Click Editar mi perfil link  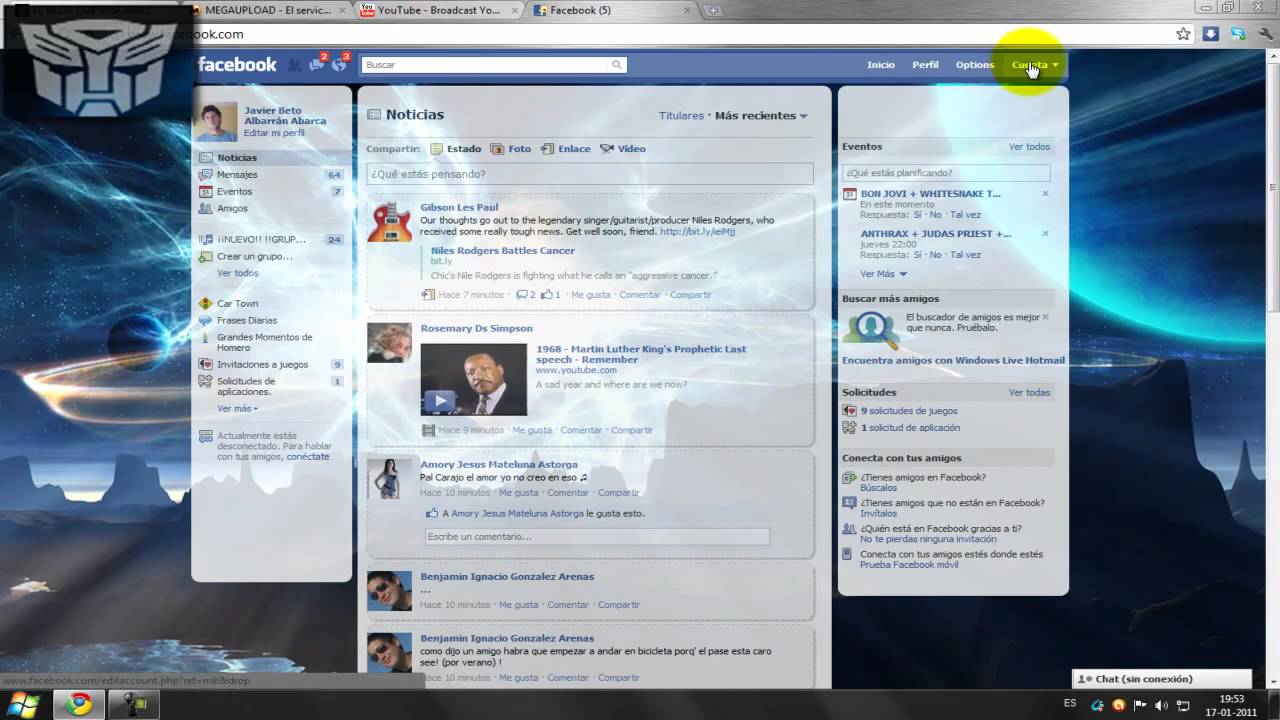coord(274,133)
